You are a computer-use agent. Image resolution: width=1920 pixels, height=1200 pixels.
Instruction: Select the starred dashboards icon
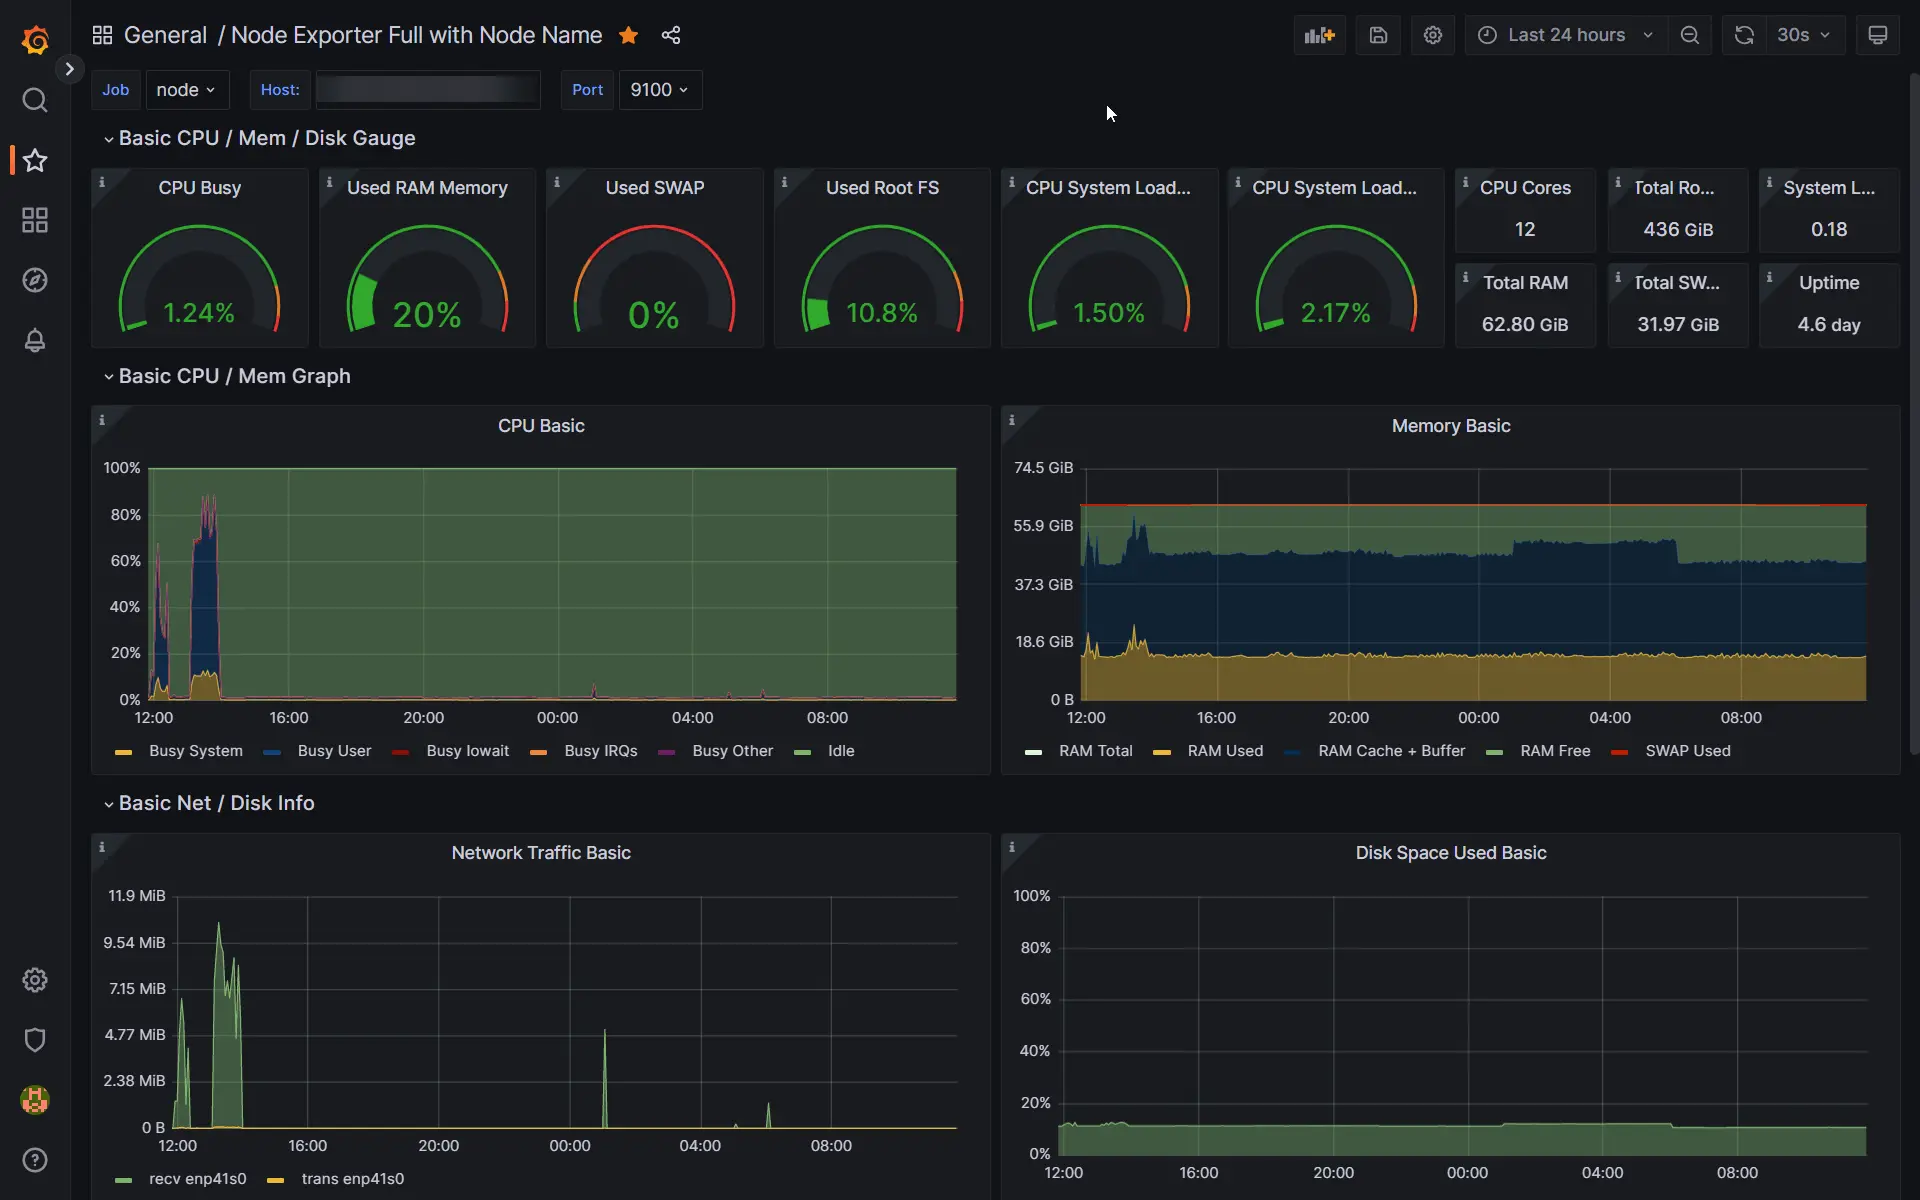point(35,160)
